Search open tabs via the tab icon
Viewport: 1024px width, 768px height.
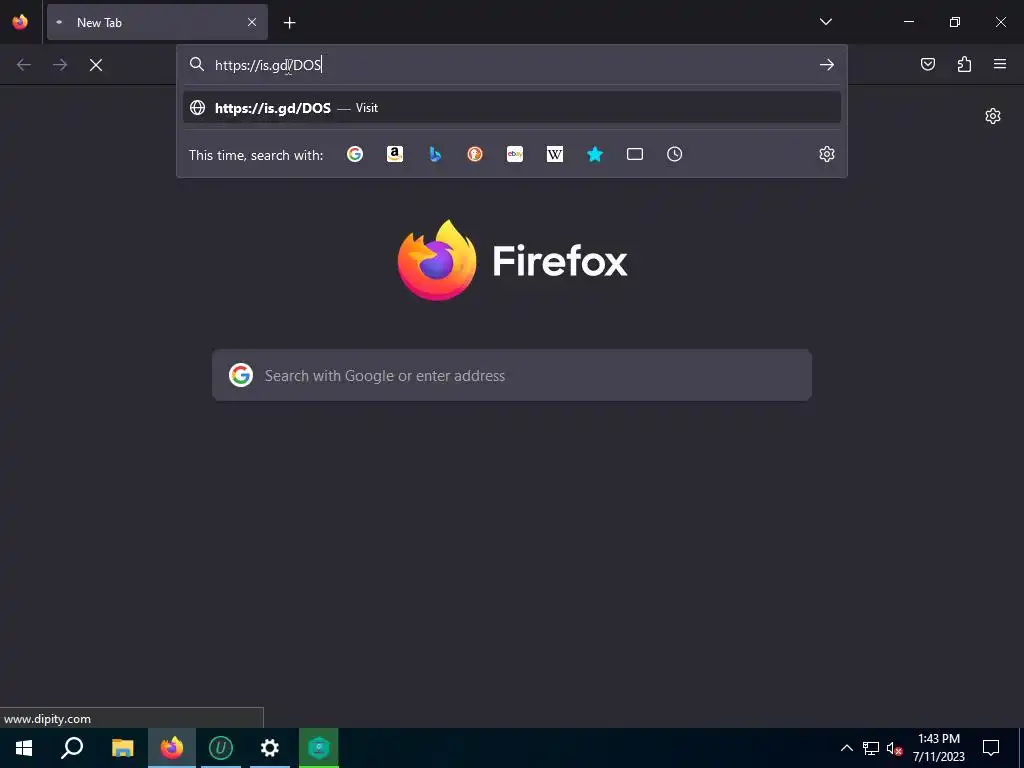635,154
